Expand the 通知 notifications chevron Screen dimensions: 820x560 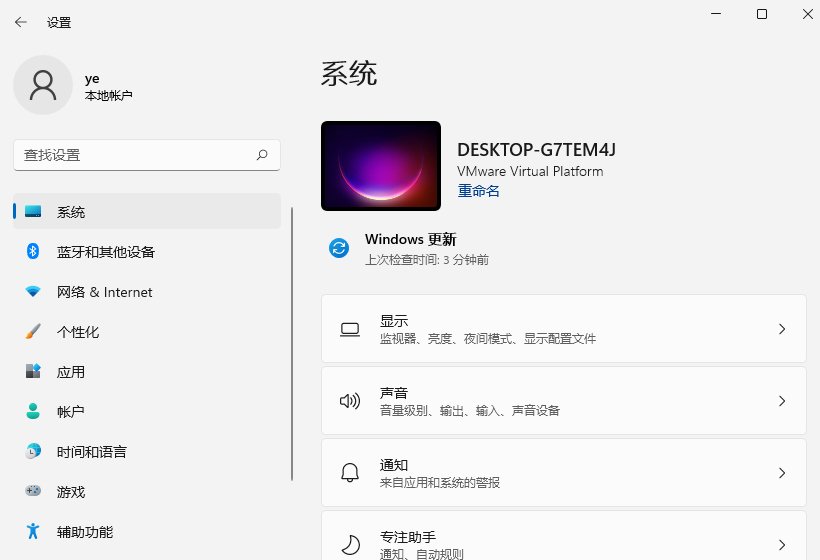782,473
